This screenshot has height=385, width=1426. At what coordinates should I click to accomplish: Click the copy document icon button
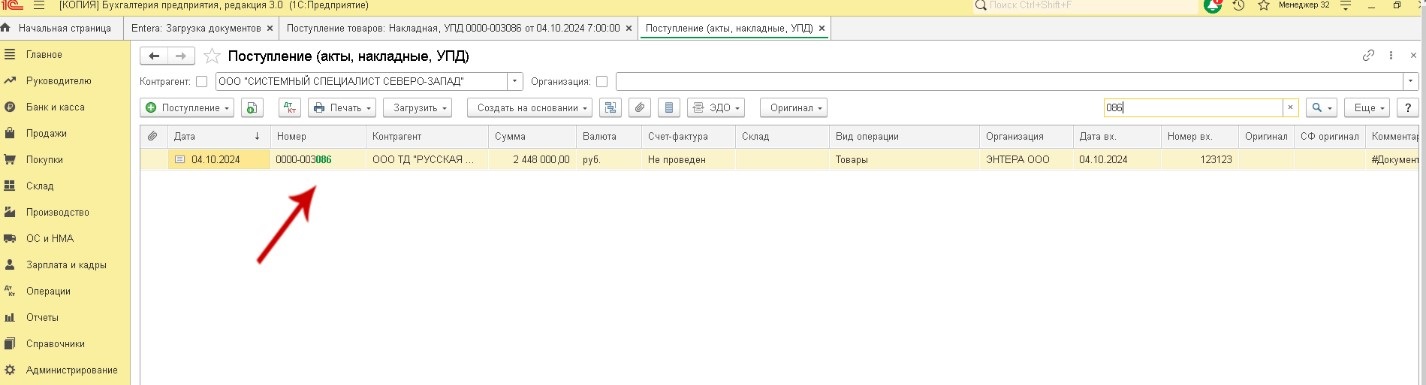[x=251, y=107]
